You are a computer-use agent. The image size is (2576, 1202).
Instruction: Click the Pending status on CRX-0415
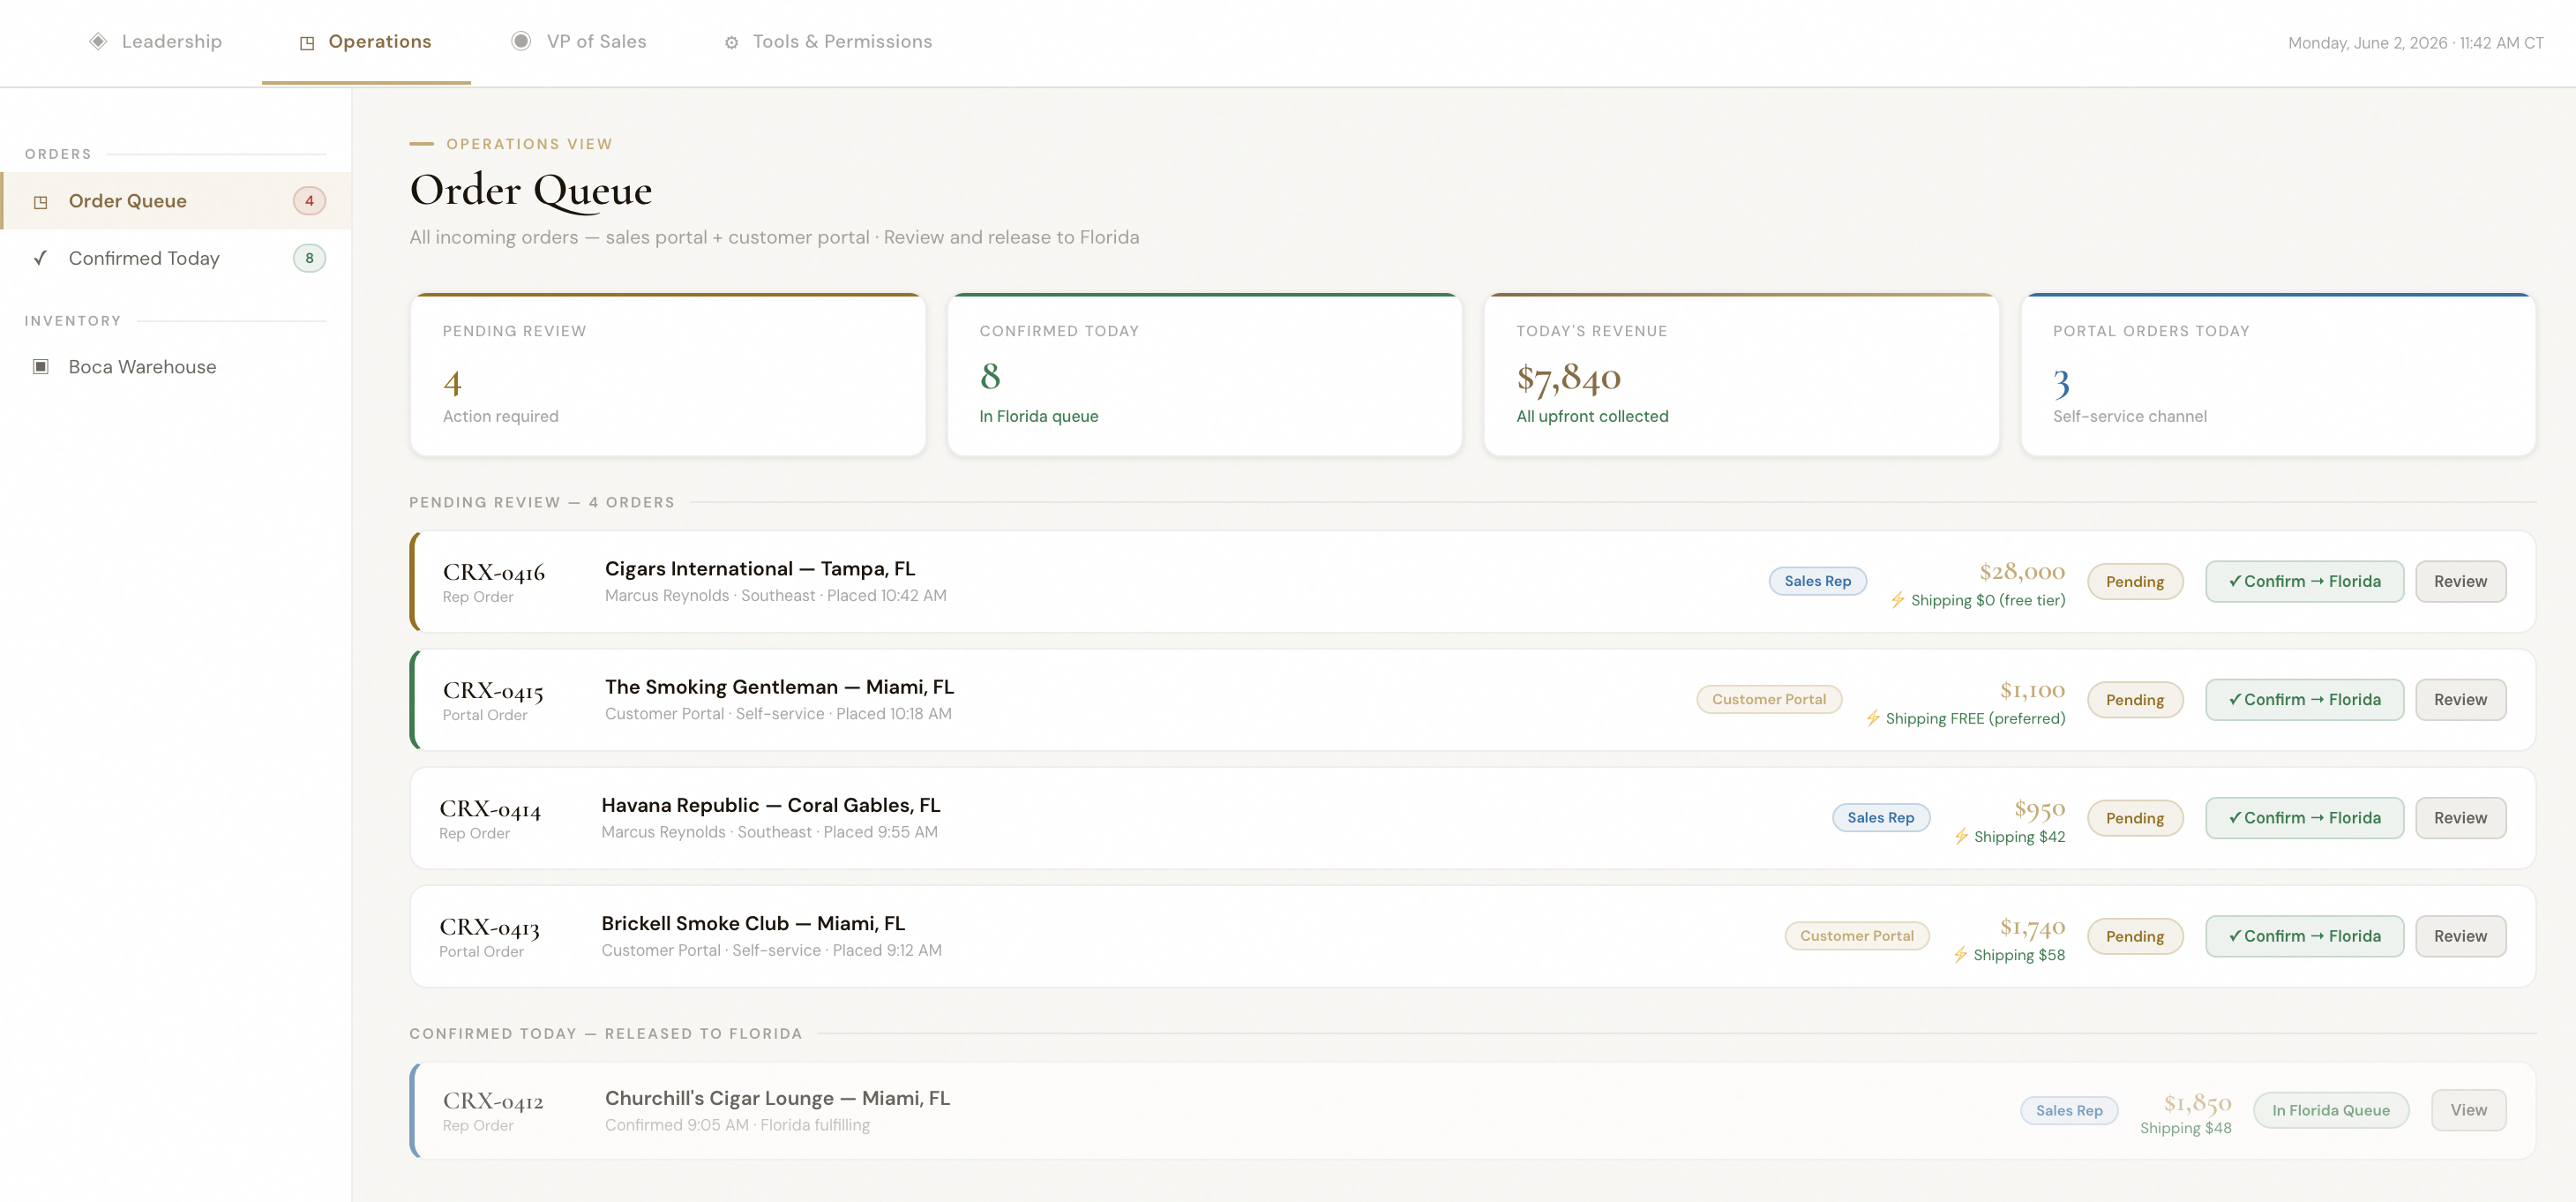[x=2135, y=700]
